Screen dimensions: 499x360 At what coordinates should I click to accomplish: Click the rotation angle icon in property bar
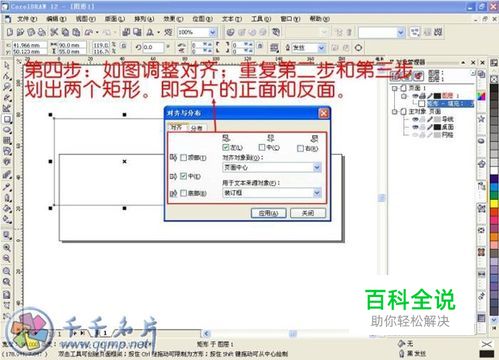(x=138, y=48)
